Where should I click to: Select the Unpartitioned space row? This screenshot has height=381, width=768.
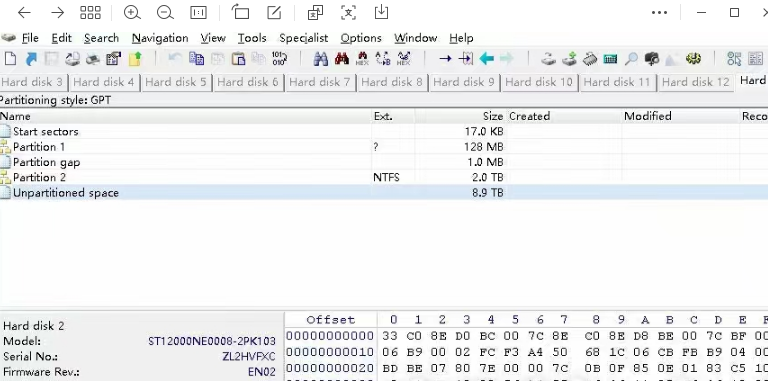[x=384, y=192]
